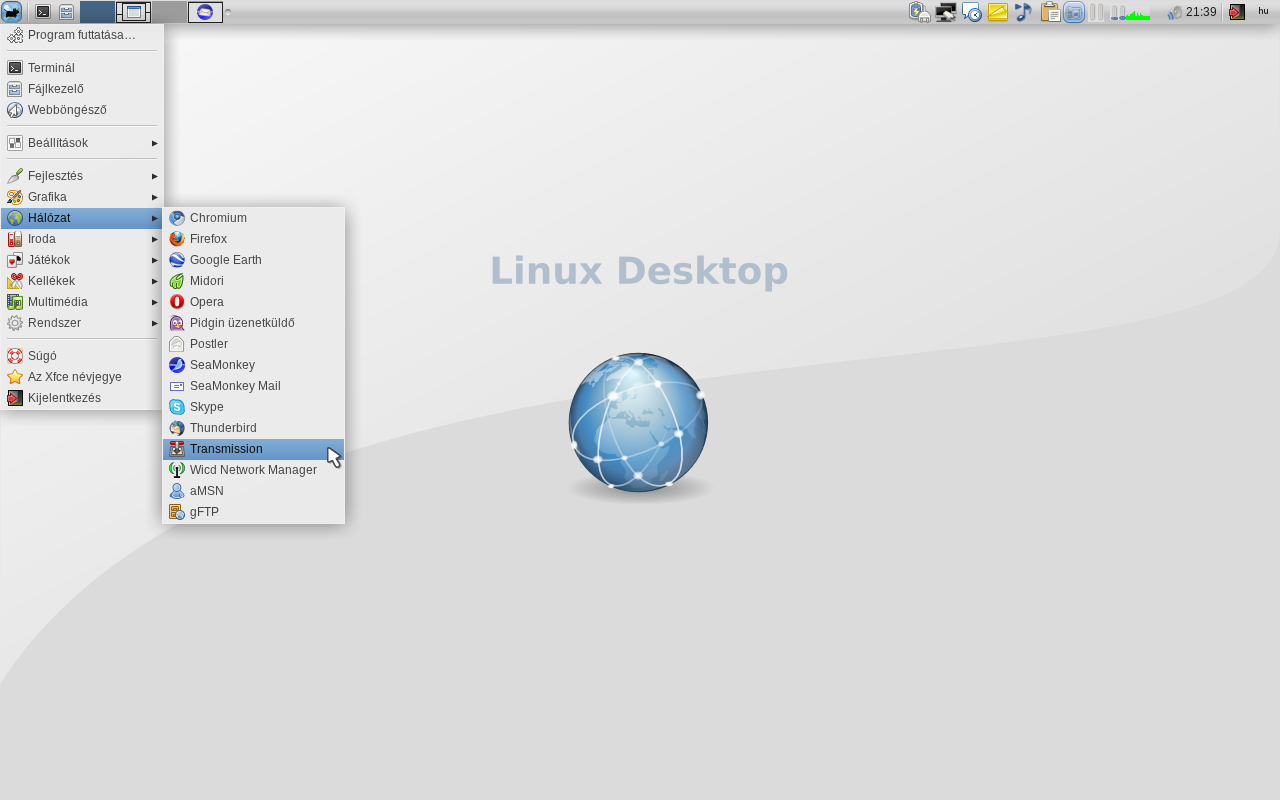Launch aMSN messenger
Viewport: 1280px width, 800px height.
(x=253, y=491)
